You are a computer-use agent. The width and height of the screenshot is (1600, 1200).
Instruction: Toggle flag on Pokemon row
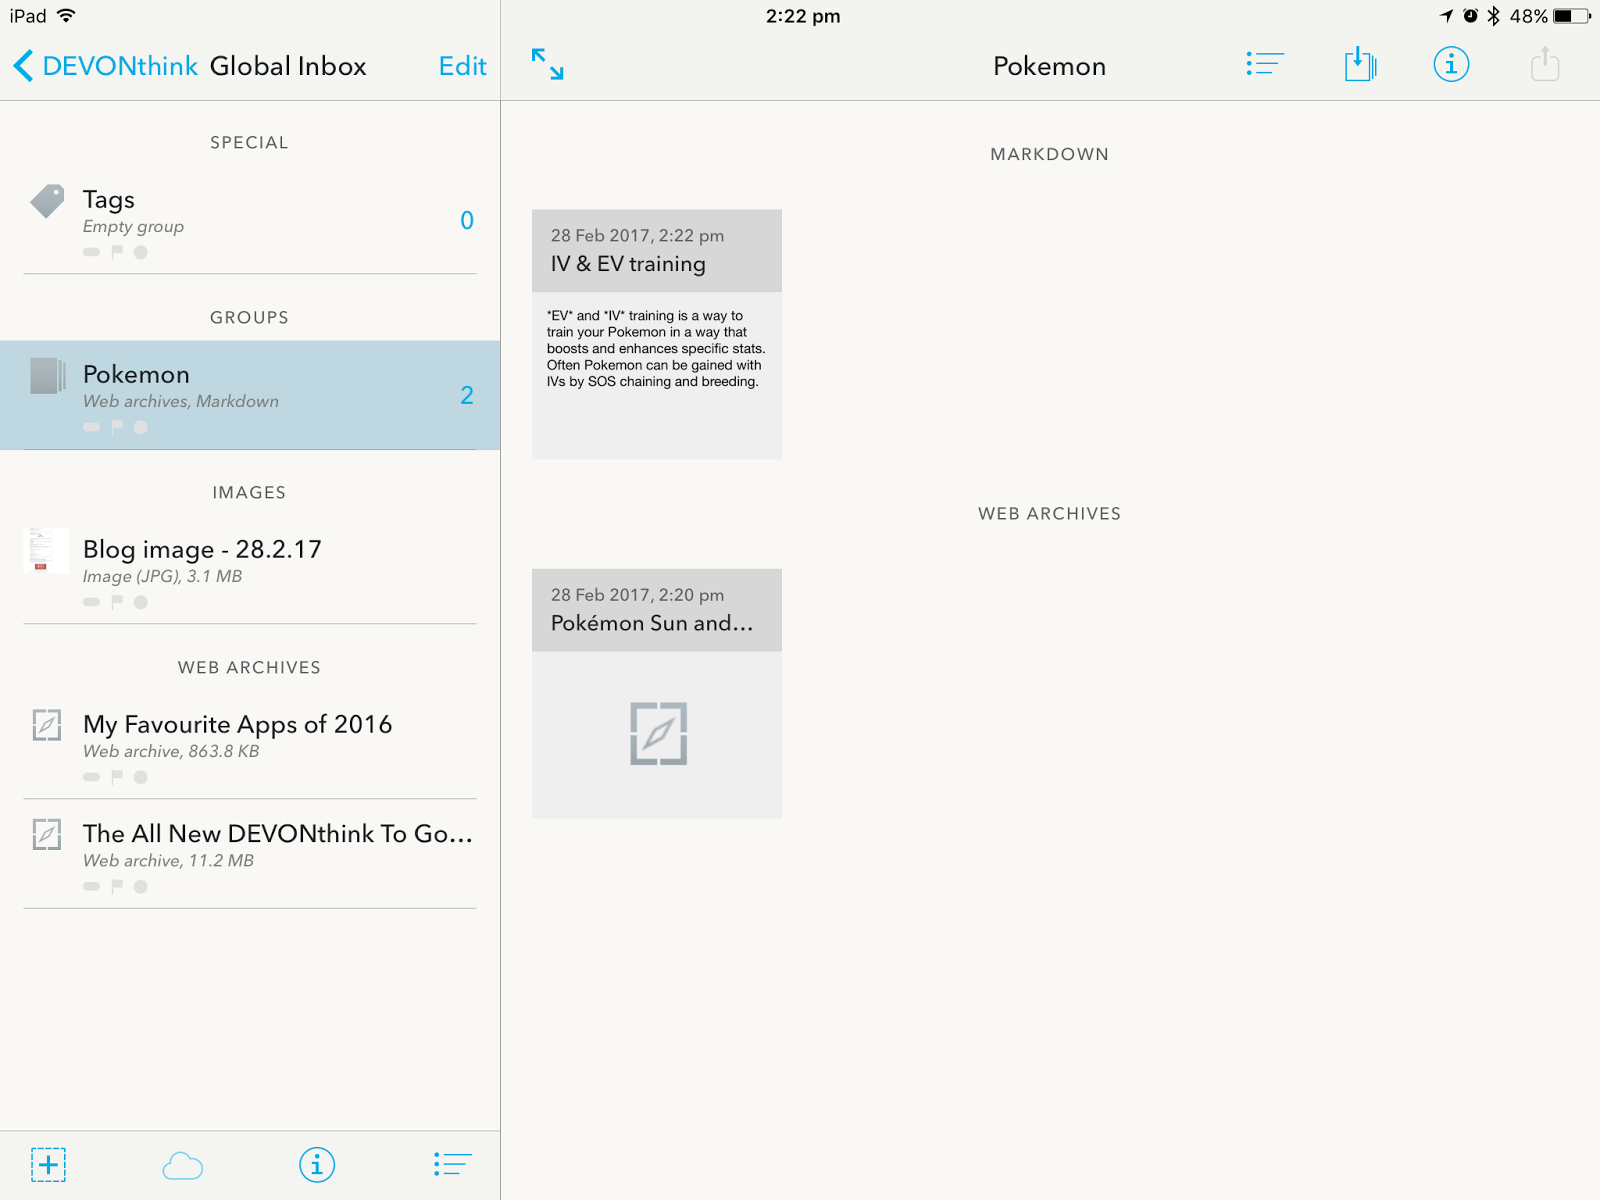click(117, 427)
